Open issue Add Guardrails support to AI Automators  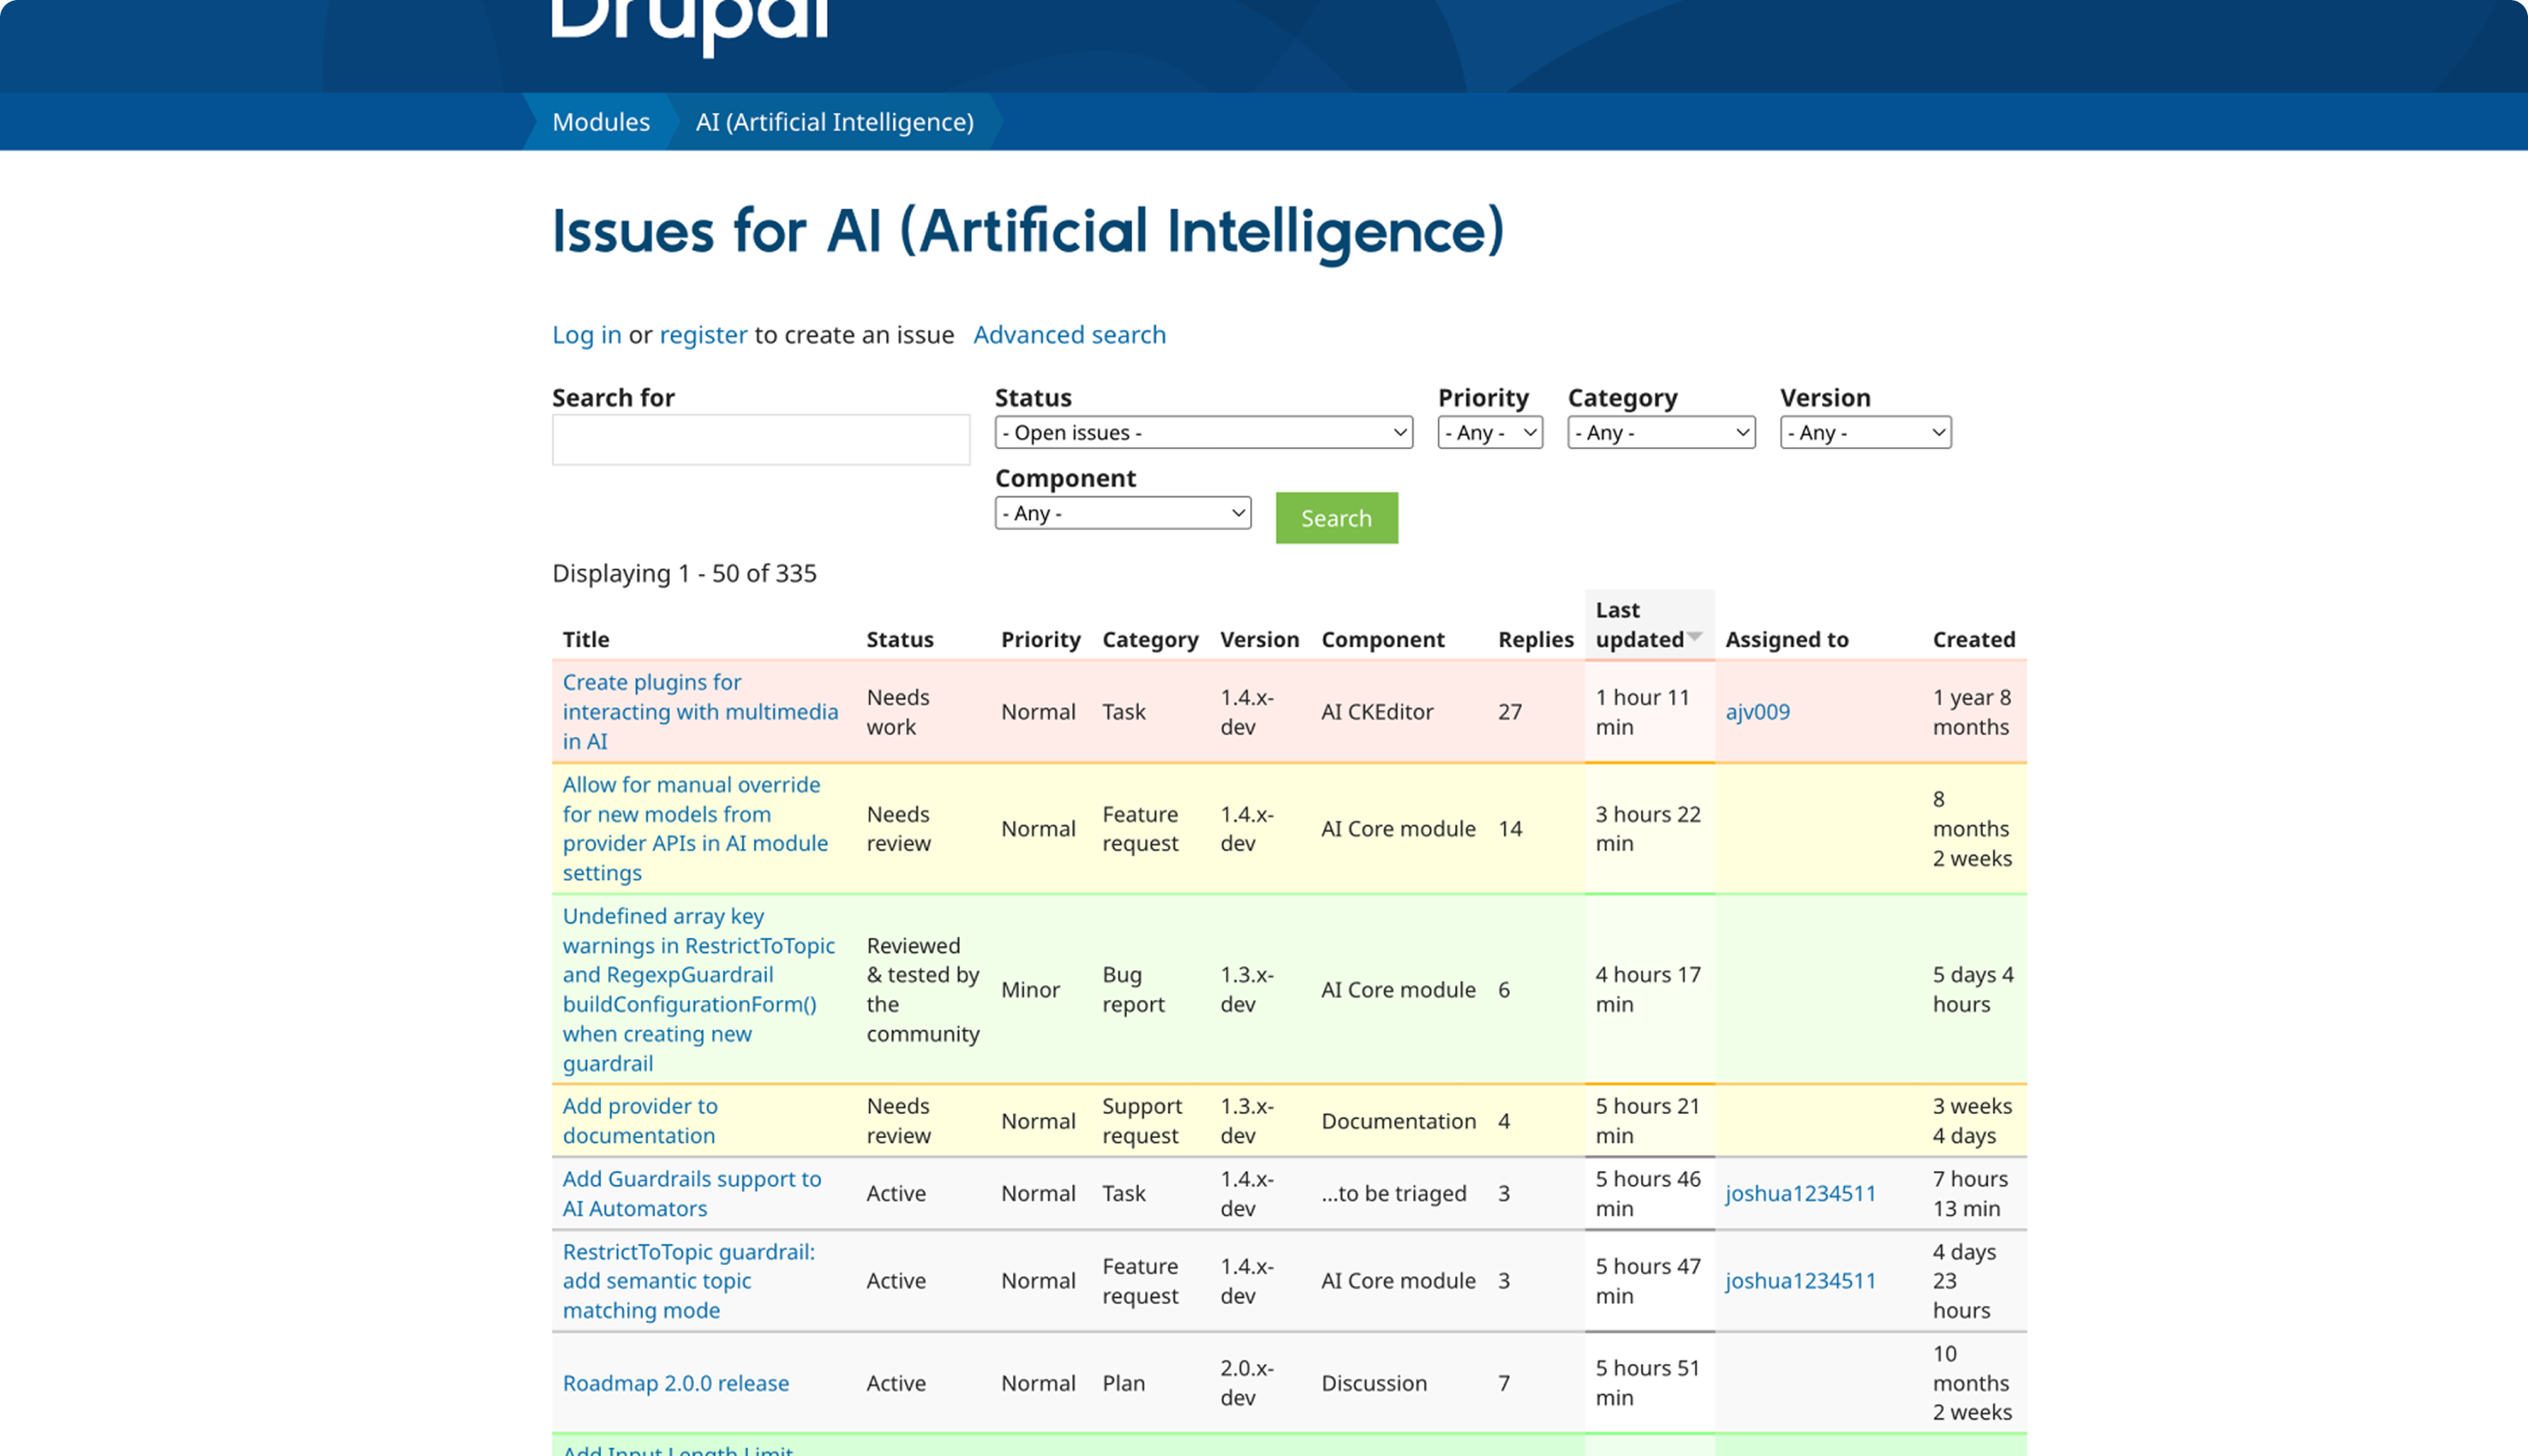(x=691, y=1193)
